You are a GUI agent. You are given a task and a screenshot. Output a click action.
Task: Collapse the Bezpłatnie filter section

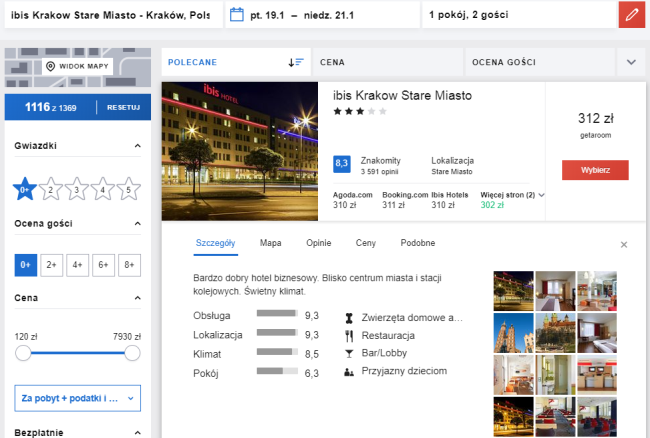click(x=138, y=433)
